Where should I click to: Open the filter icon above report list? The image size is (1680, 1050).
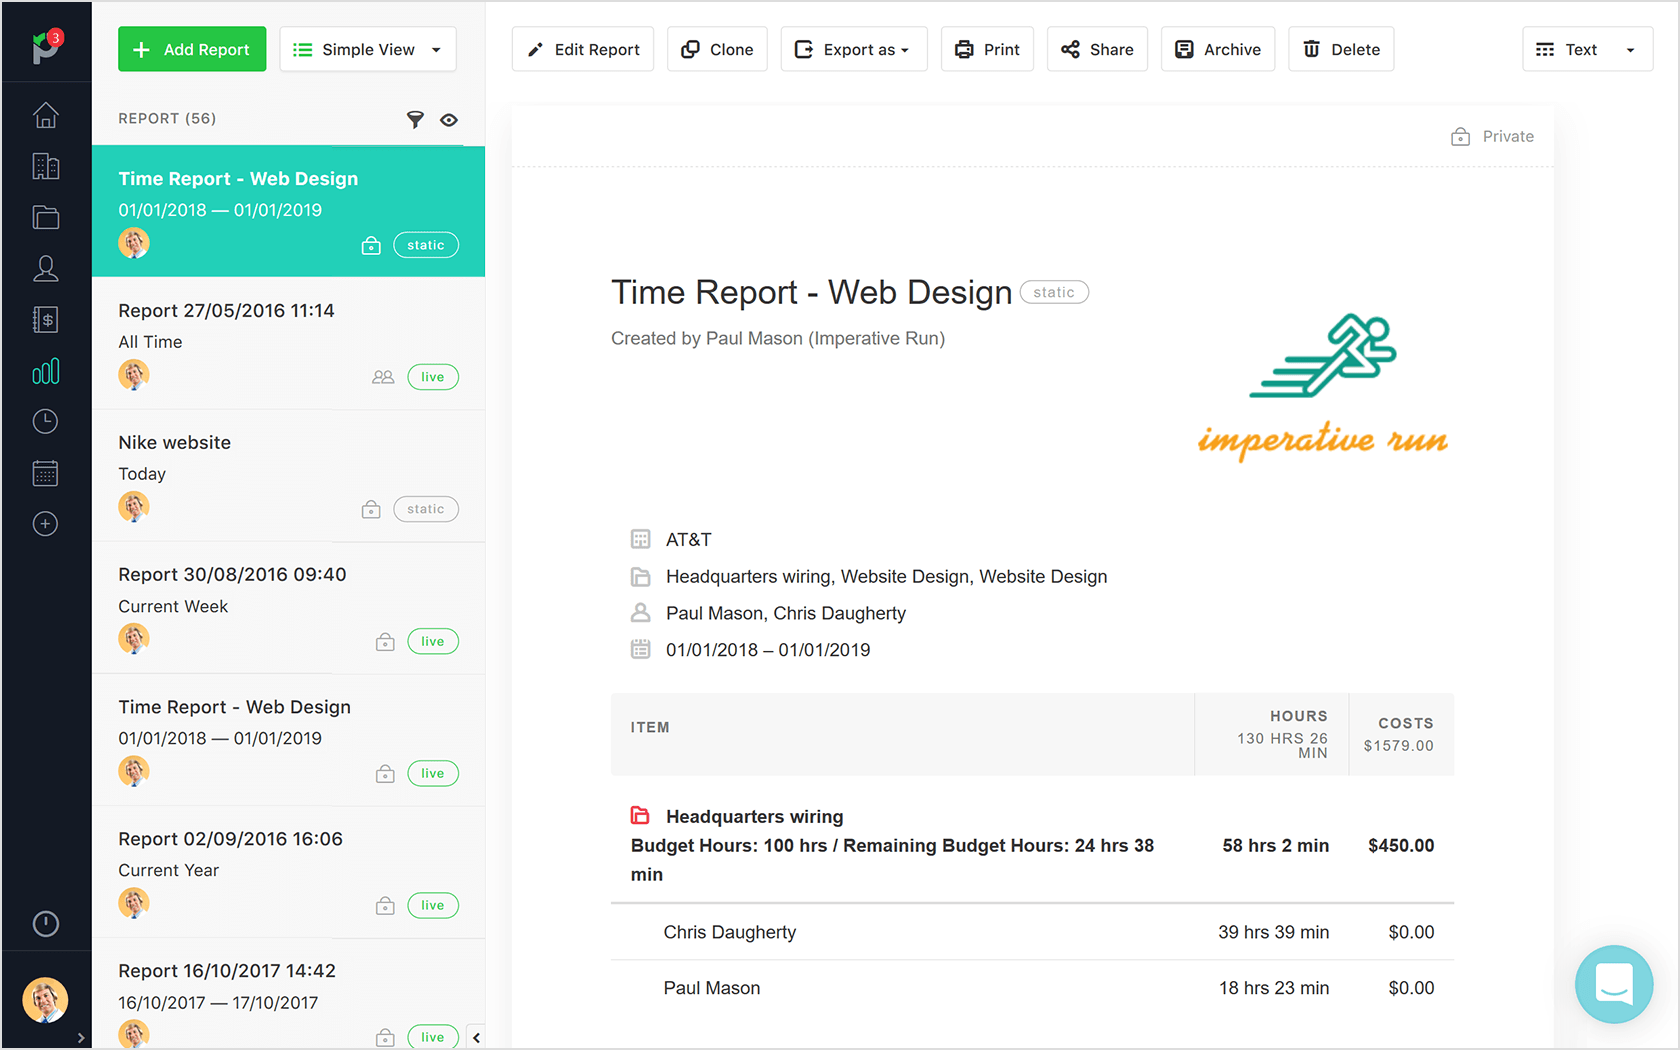415,119
